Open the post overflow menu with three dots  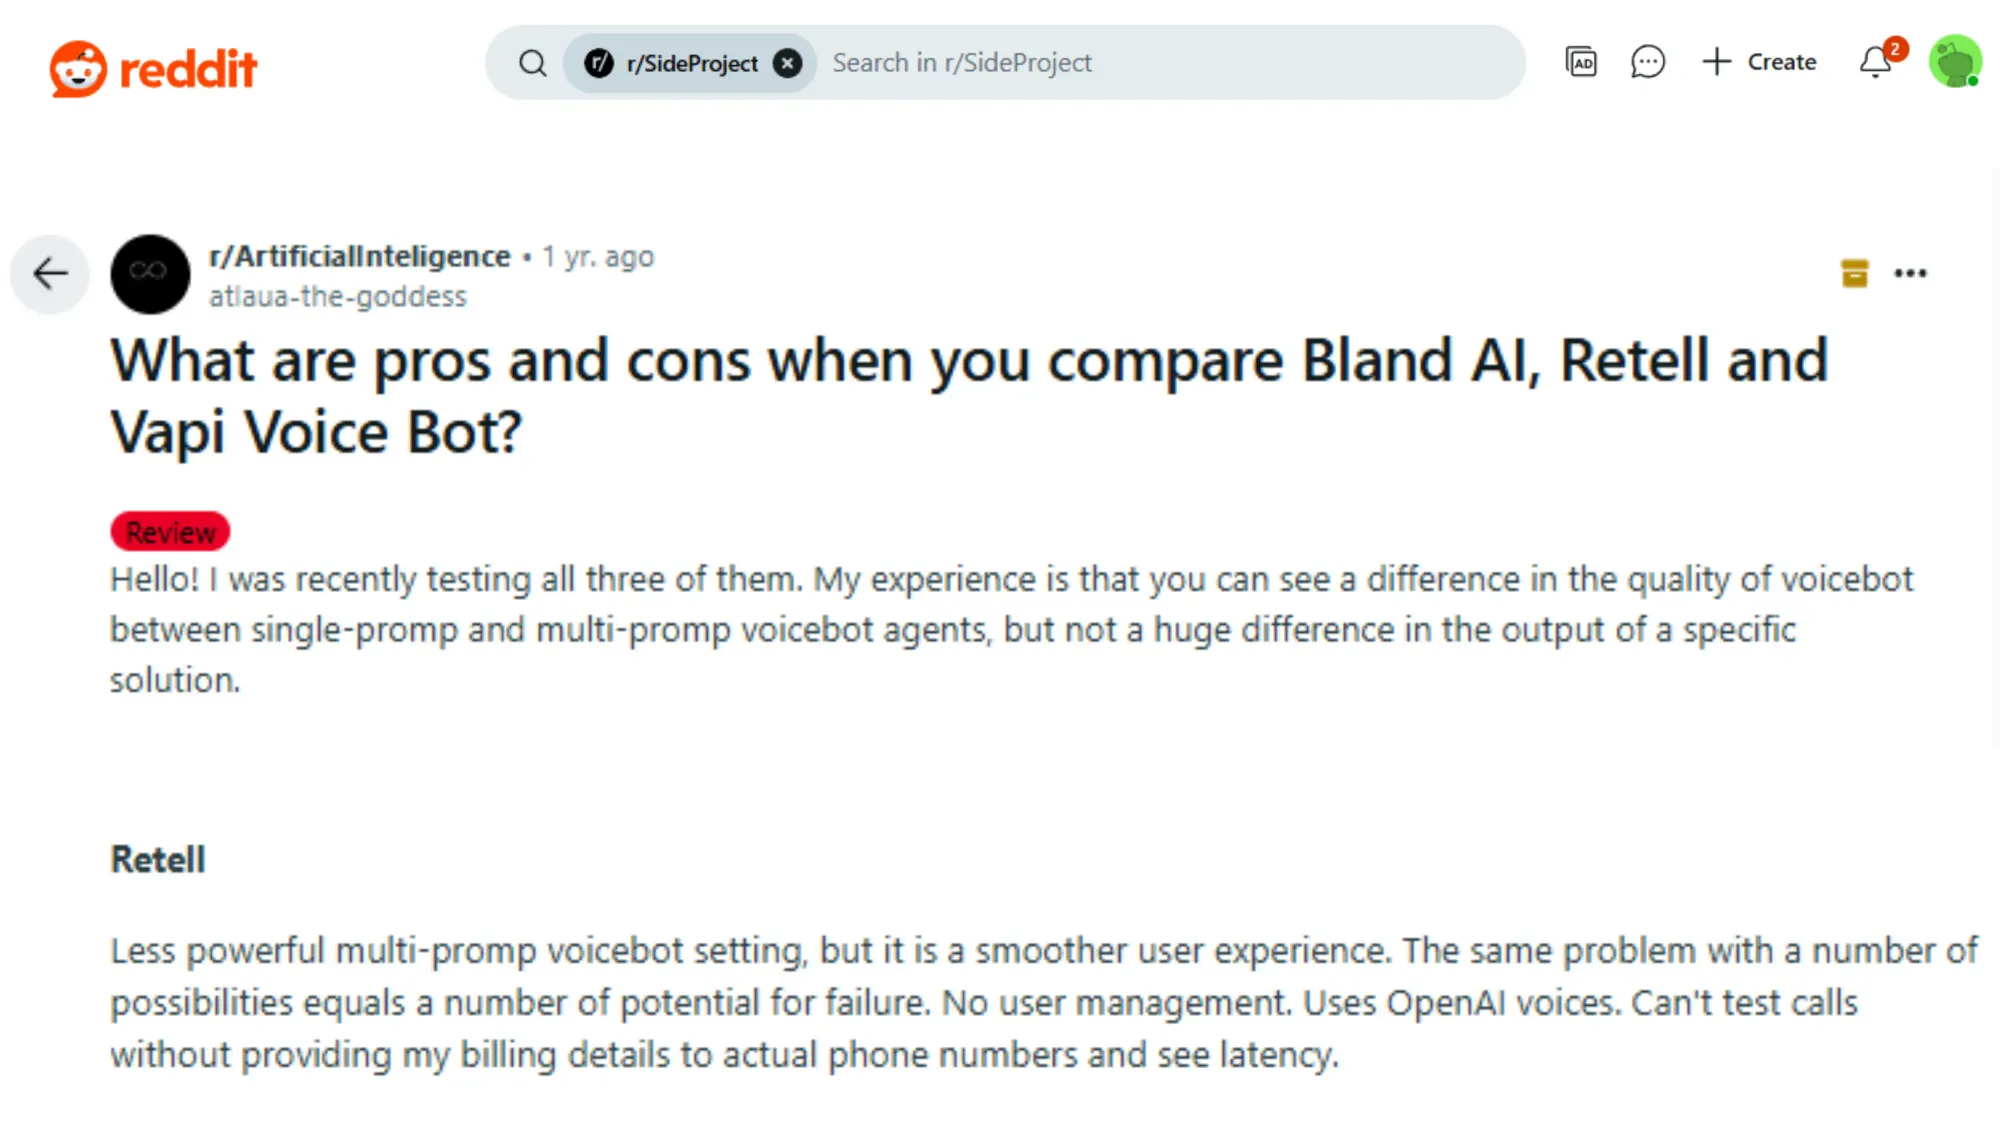pyautogui.click(x=1911, y=272)
